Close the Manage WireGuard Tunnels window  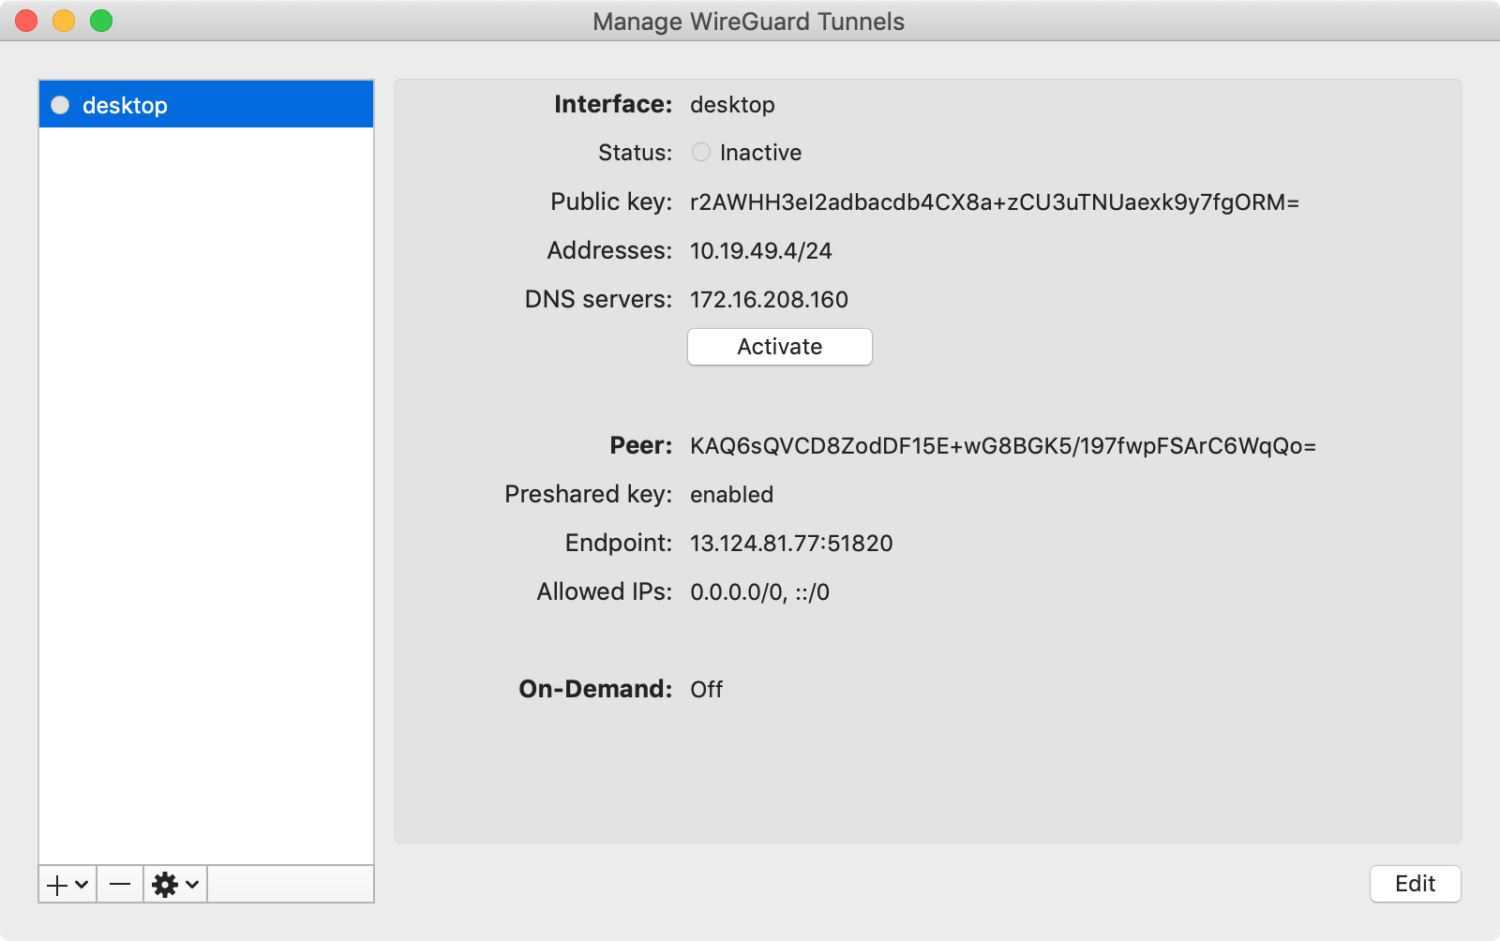(x=27, y=20)
